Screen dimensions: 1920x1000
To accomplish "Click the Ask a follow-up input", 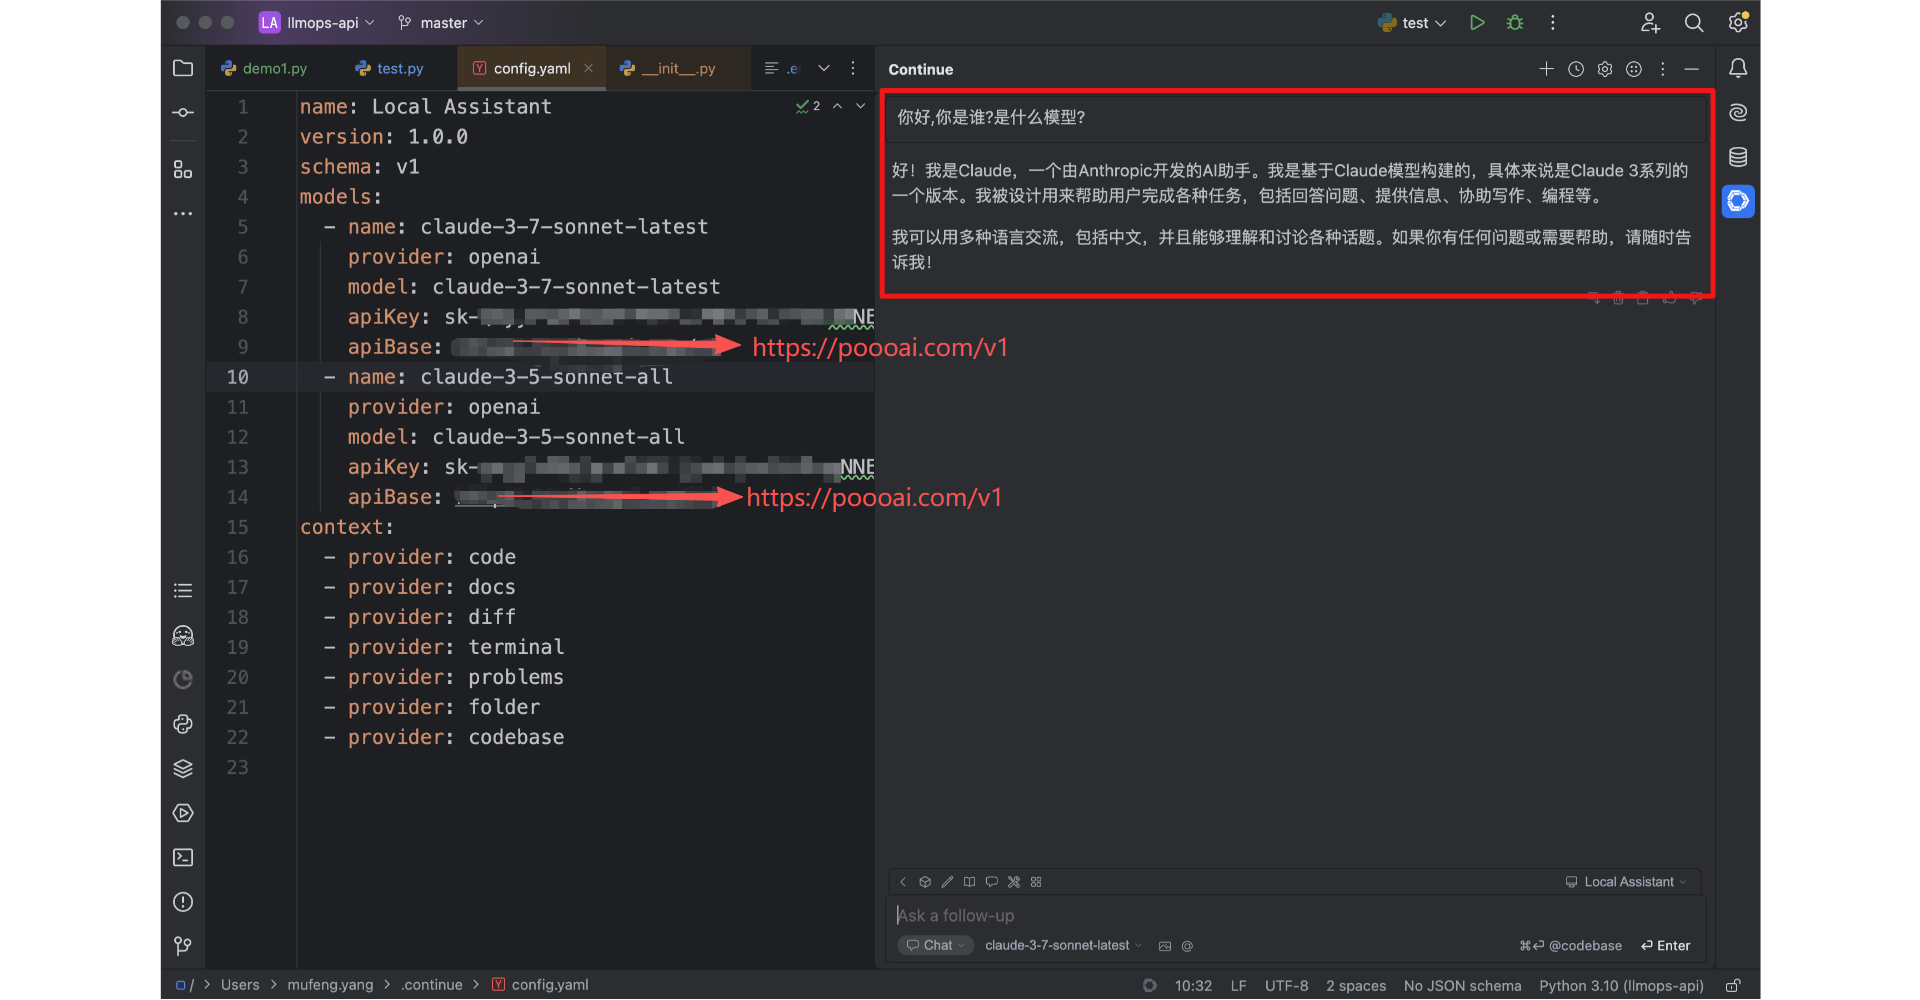I will click(x=1200, y=916).
